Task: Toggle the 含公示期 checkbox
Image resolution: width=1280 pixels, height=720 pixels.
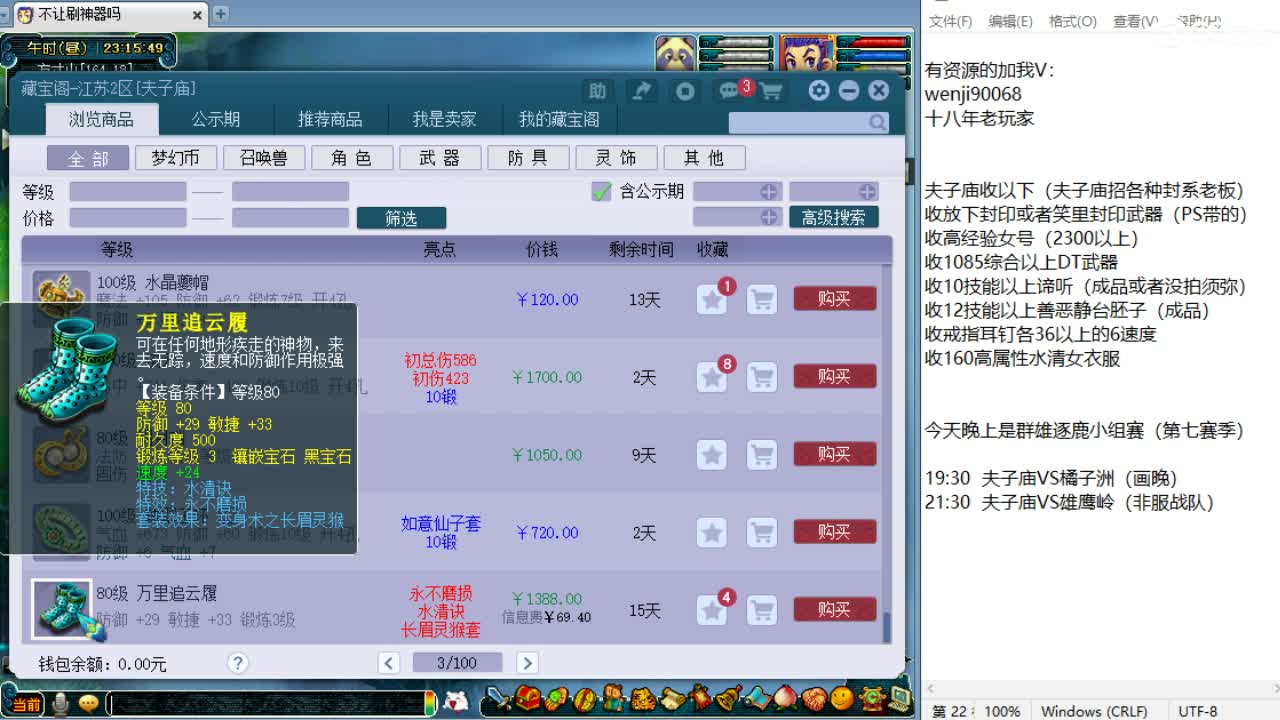Action: pyautogui.click(x=601, y=191)
